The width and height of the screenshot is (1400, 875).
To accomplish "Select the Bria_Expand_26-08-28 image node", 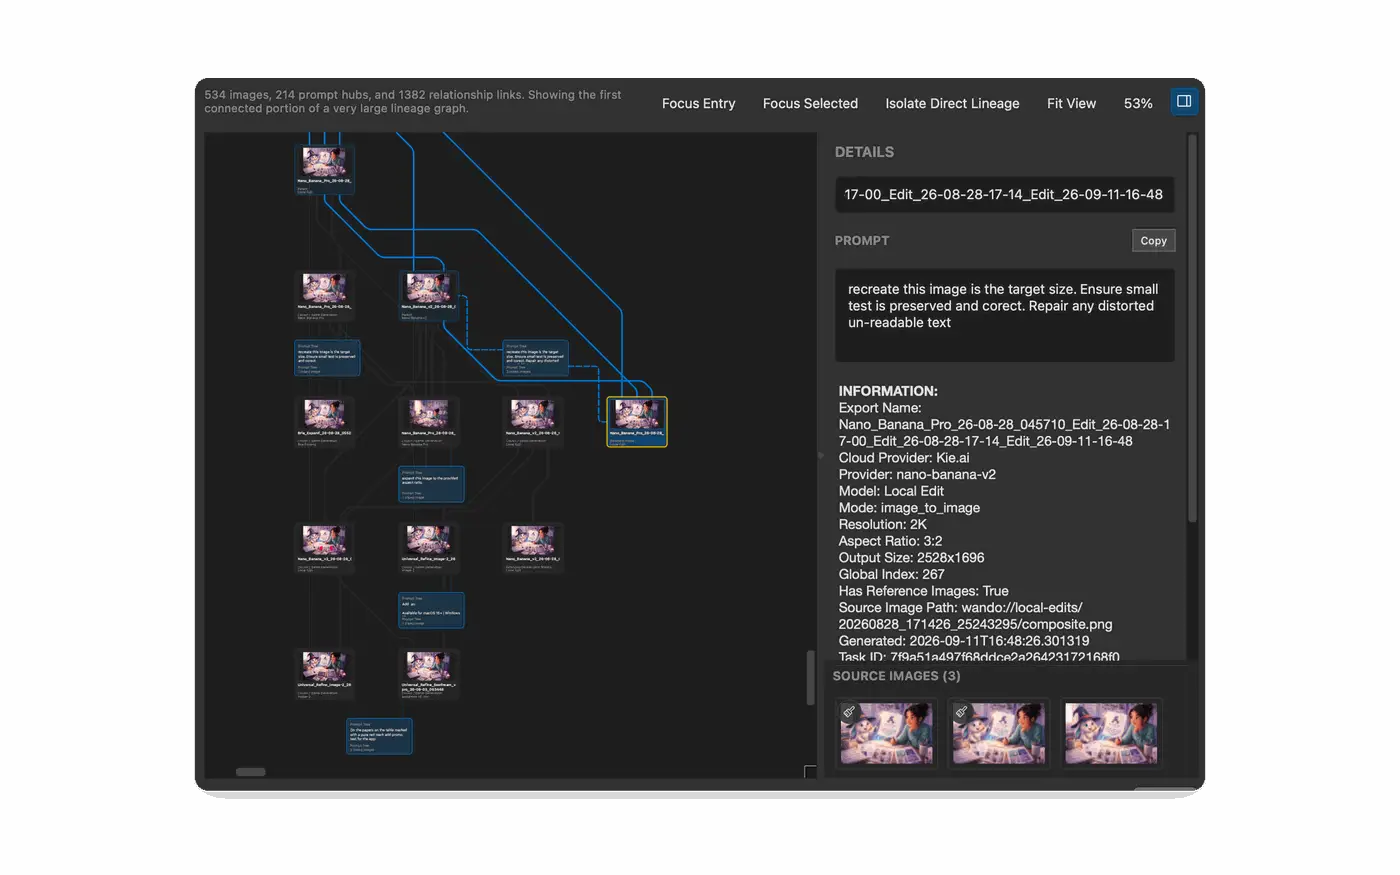I will [324, 421].
